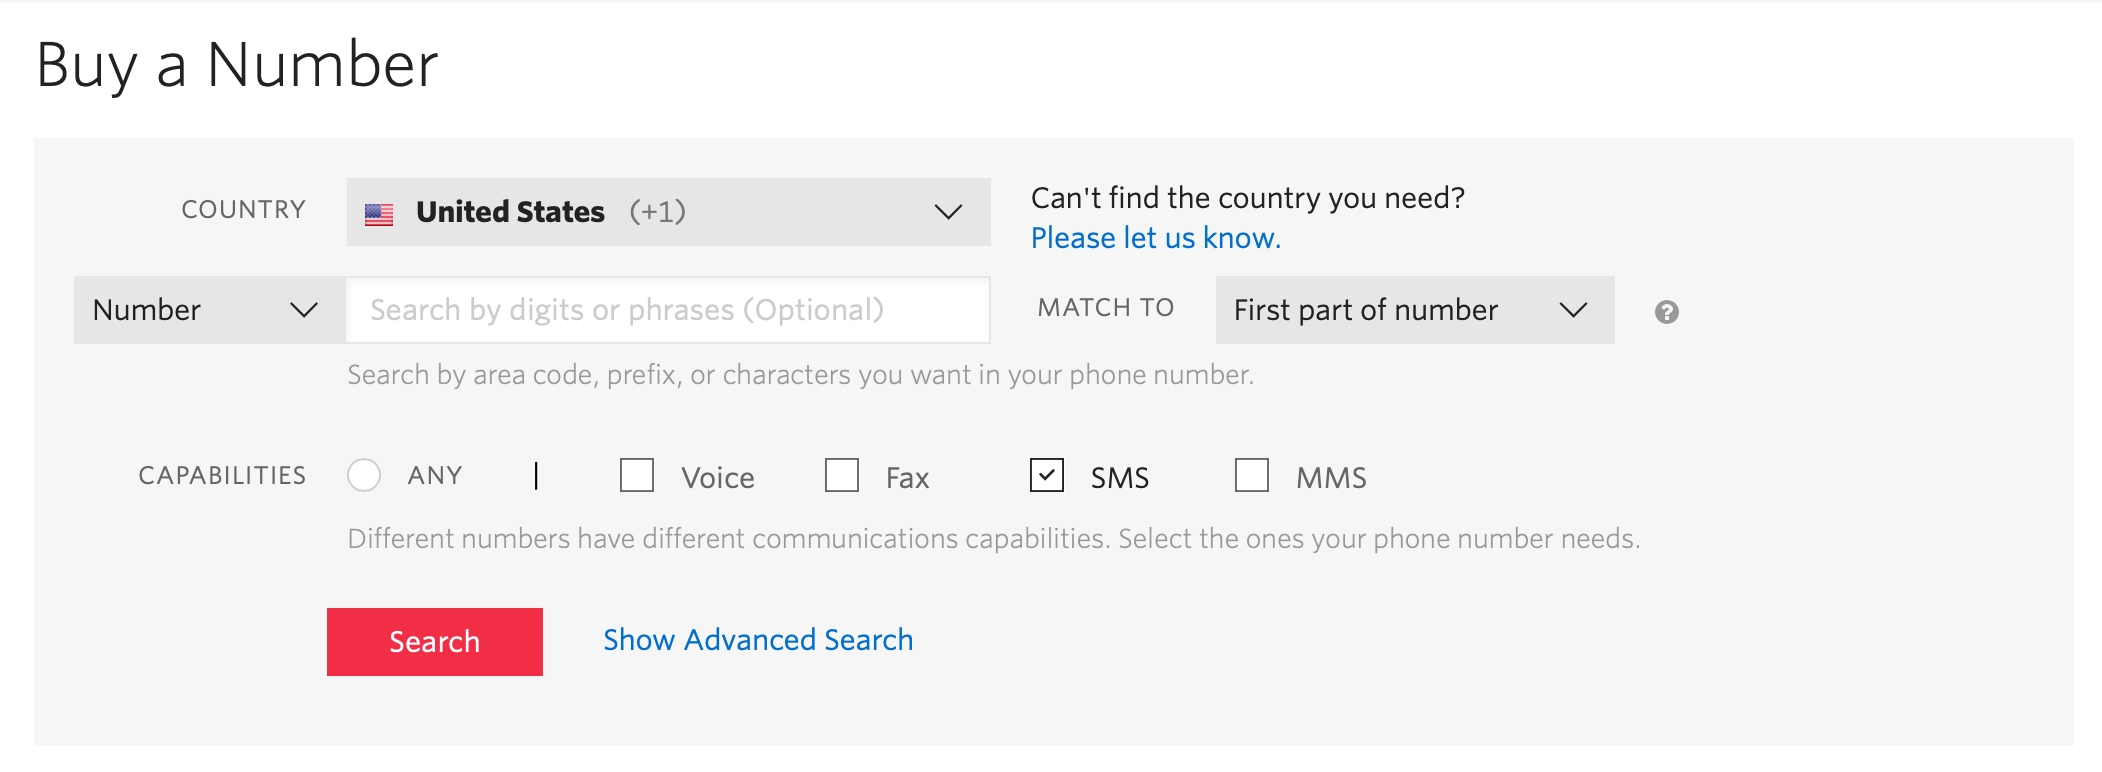Open the United States country dropdown
This screenshot has height=772, width=2102.
point(667,212)
